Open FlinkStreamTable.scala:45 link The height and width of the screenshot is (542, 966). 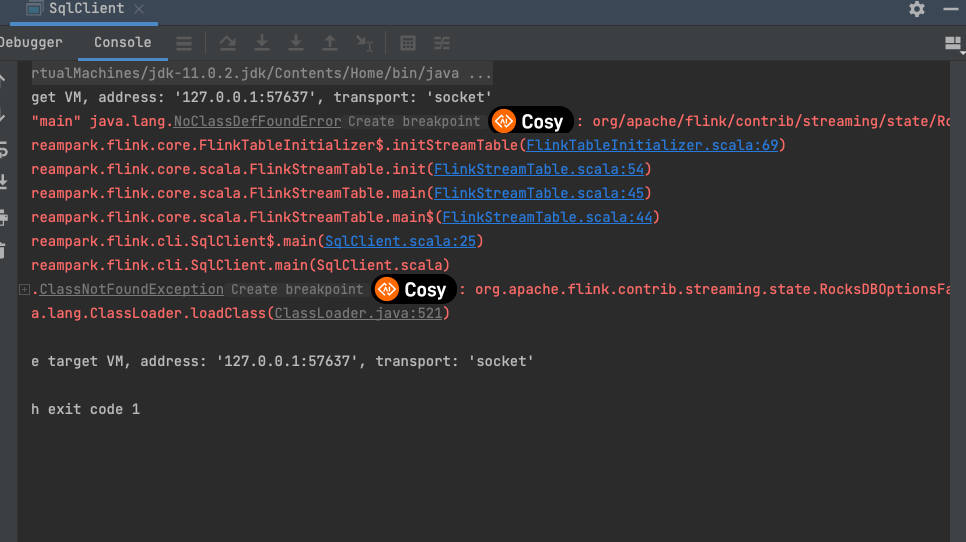tap(538, 193)
